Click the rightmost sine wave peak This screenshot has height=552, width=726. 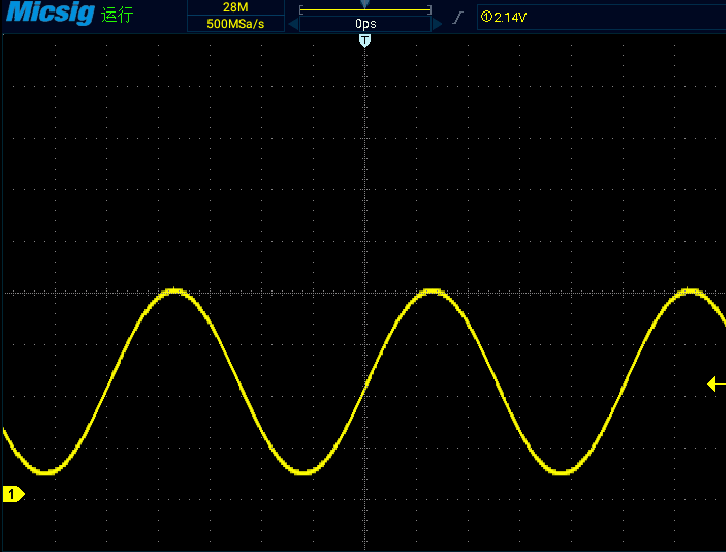point(690,290)
